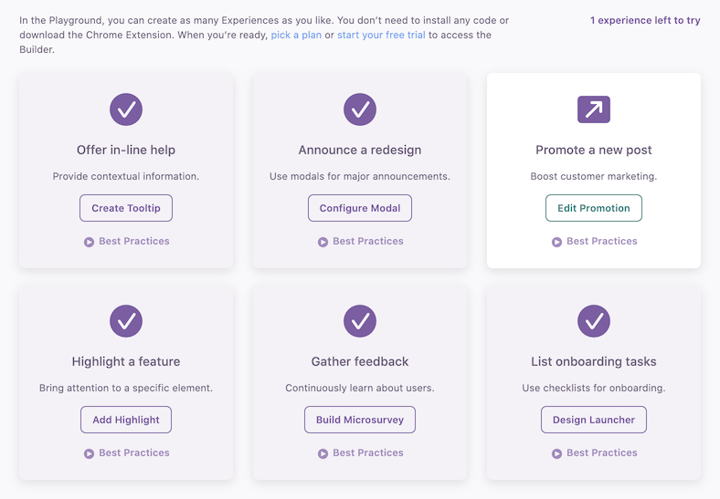The image size is (720, 499).
Task: Click the Configure Modal button
Action: (x=360, y=208)
